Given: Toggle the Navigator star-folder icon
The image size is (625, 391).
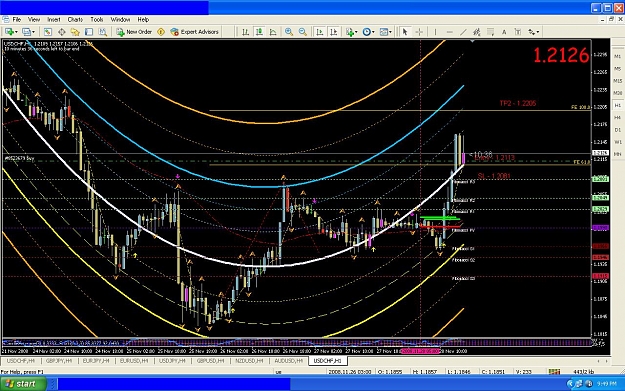Looking at the screenshot, I should click(75, 32).
